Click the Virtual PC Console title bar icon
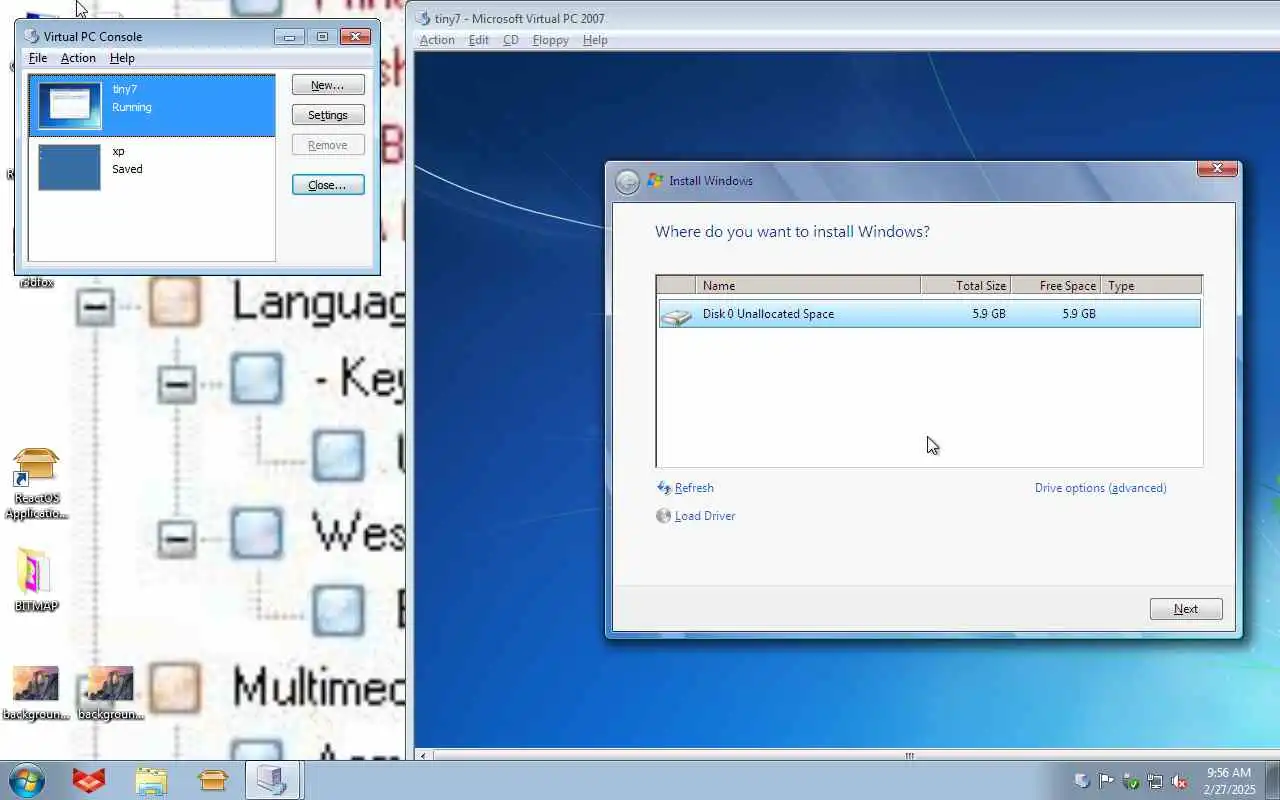Image resolution: width=1280 pixels, height=800 pixels. [31, 37]
